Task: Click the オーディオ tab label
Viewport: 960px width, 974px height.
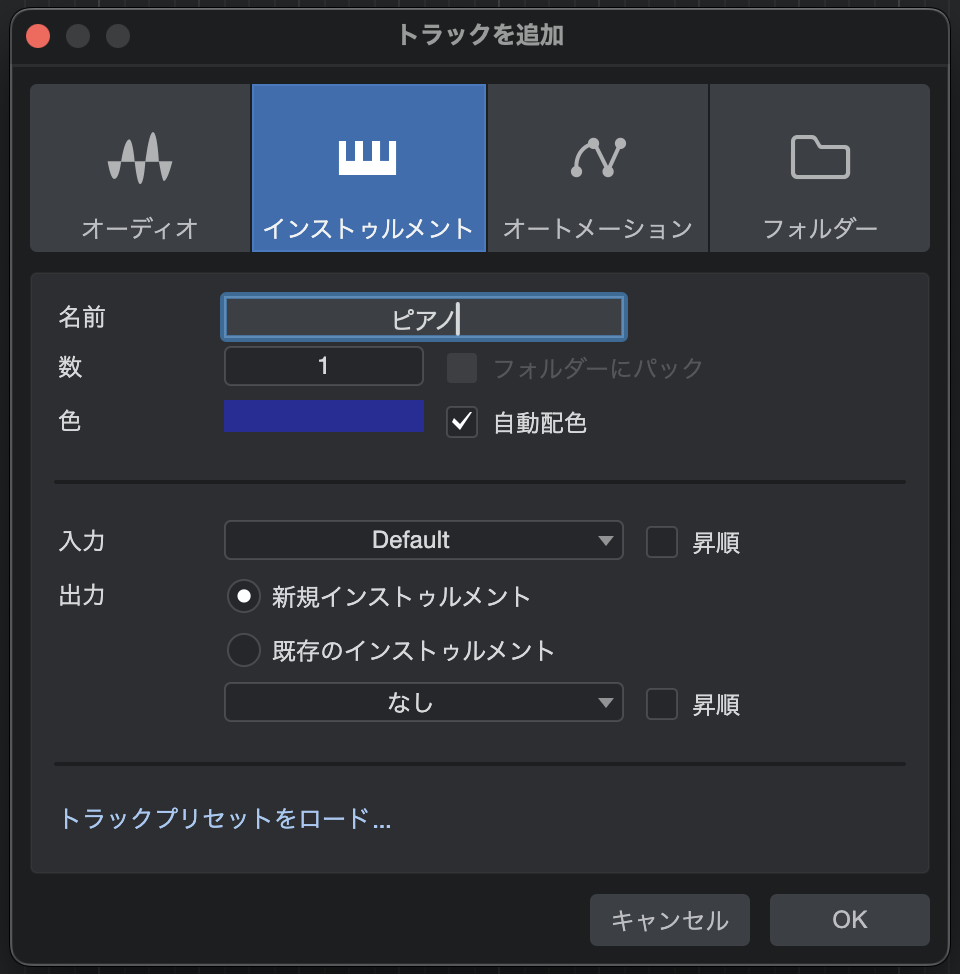Action: (140, 229)
